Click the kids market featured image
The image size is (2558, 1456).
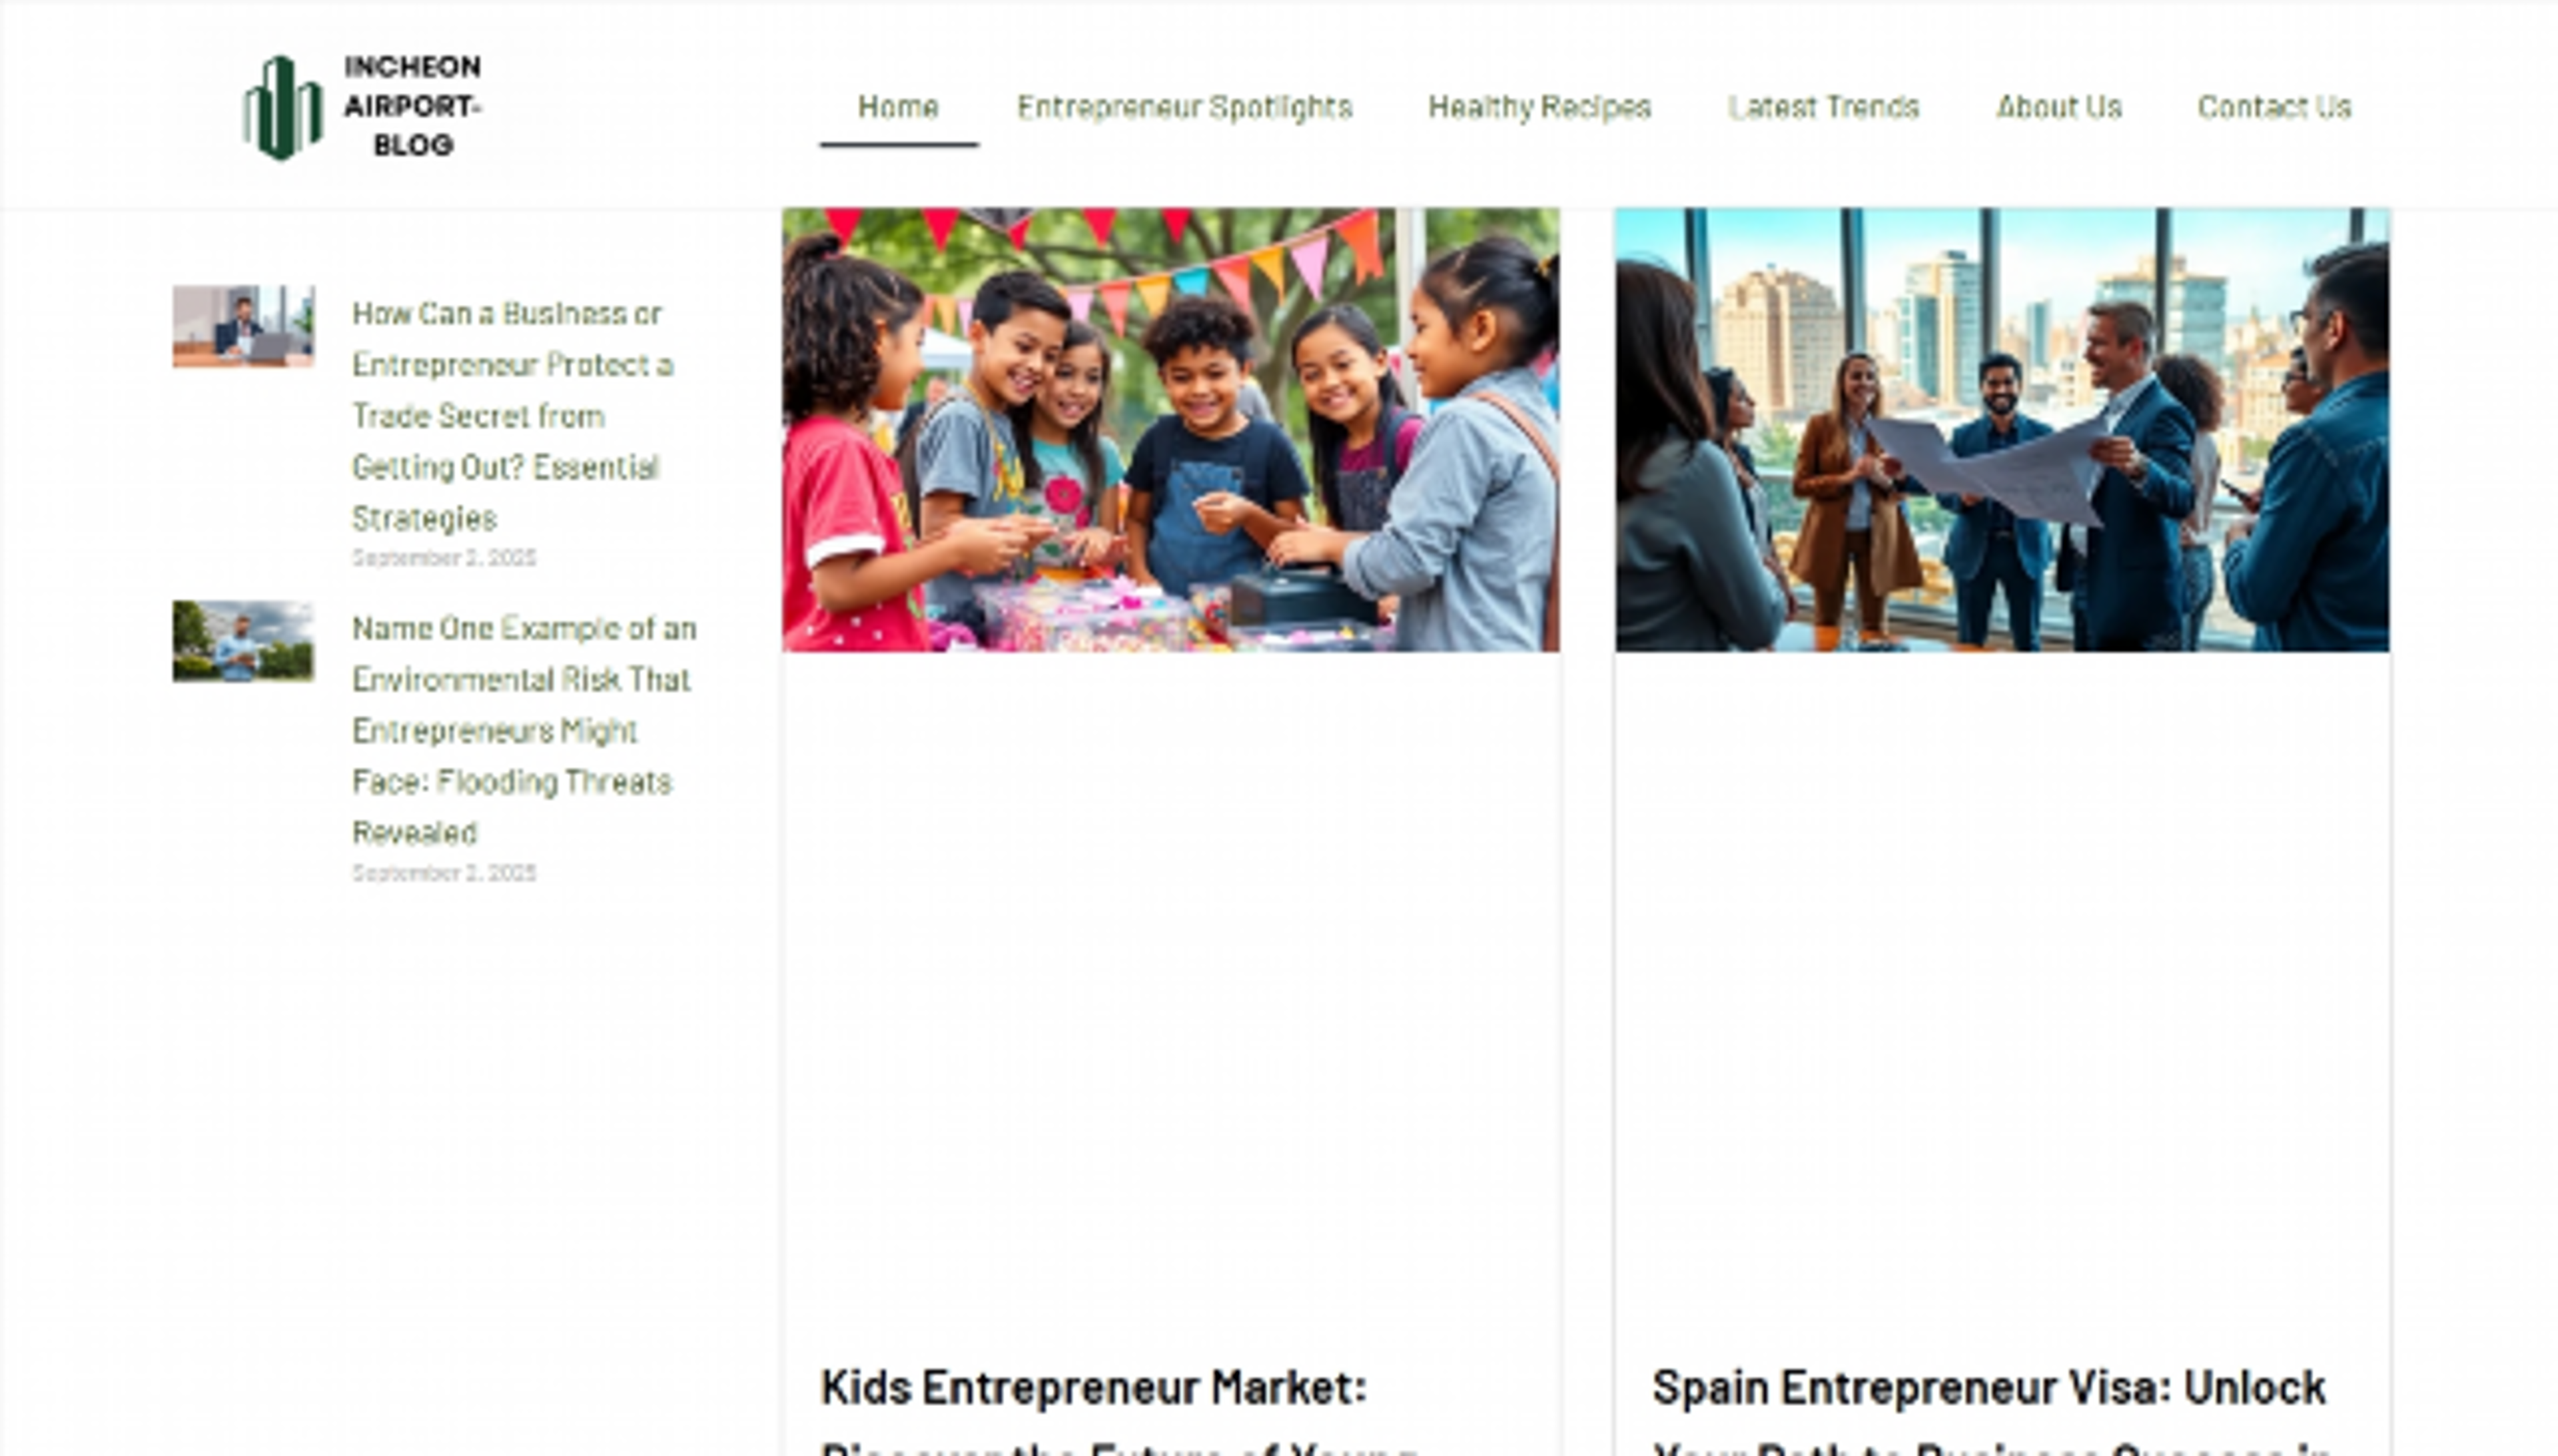click(x=1170, y=430)
